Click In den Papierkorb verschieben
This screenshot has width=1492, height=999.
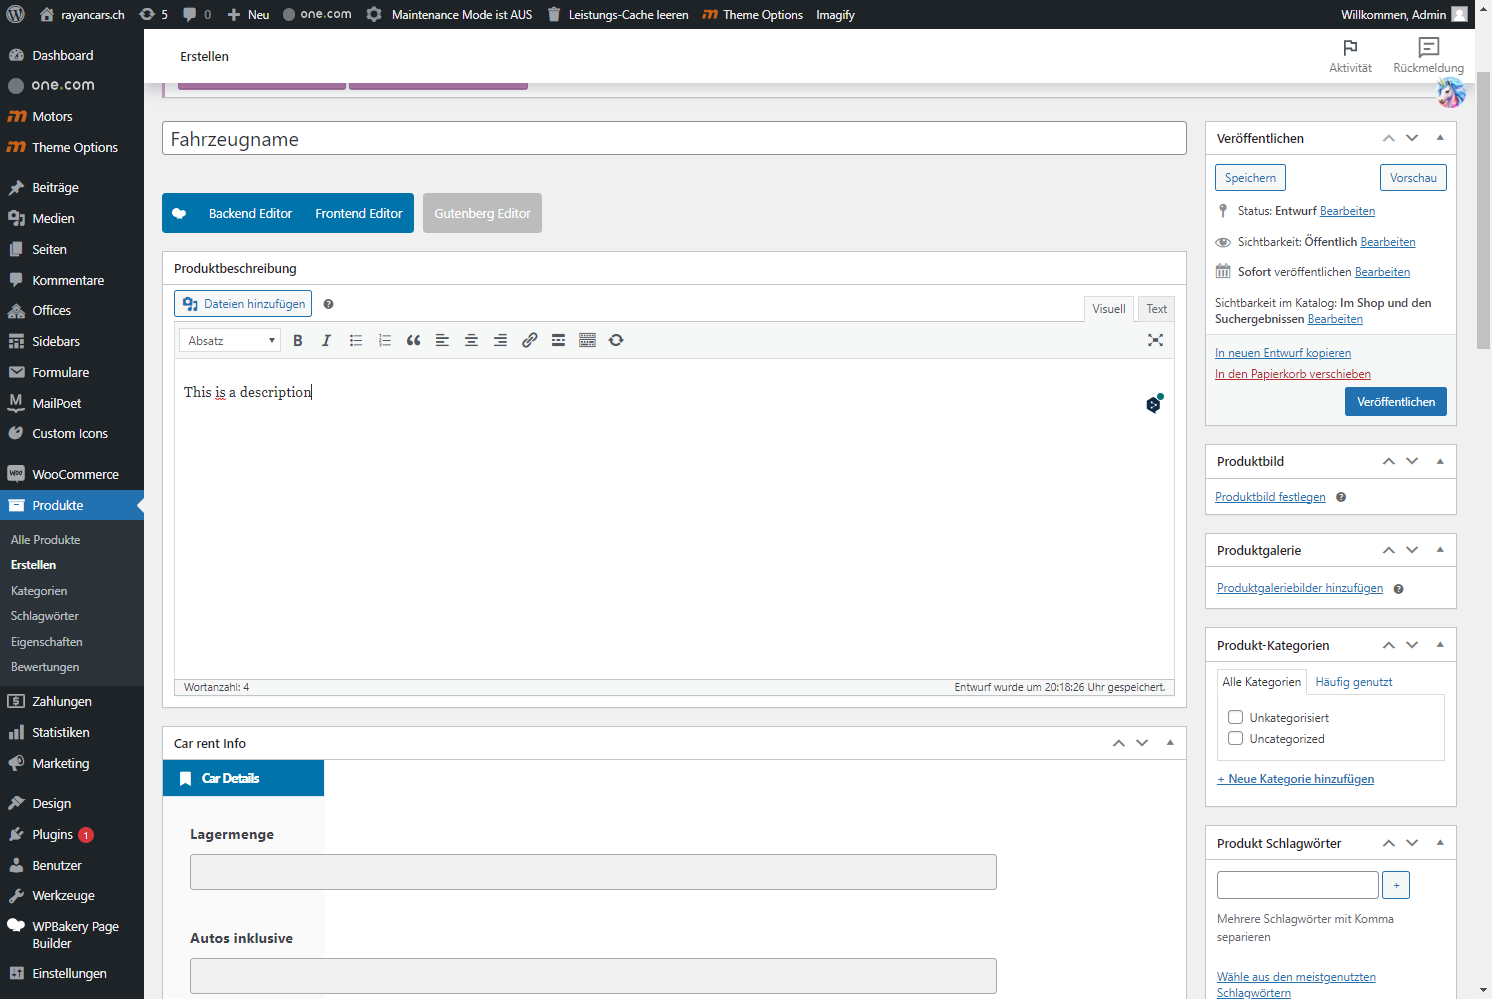[x=1292, y=374]
